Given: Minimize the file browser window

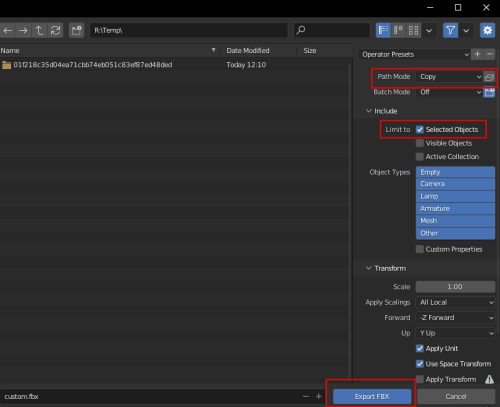Looking at the screenshot, I should [430, 7].
